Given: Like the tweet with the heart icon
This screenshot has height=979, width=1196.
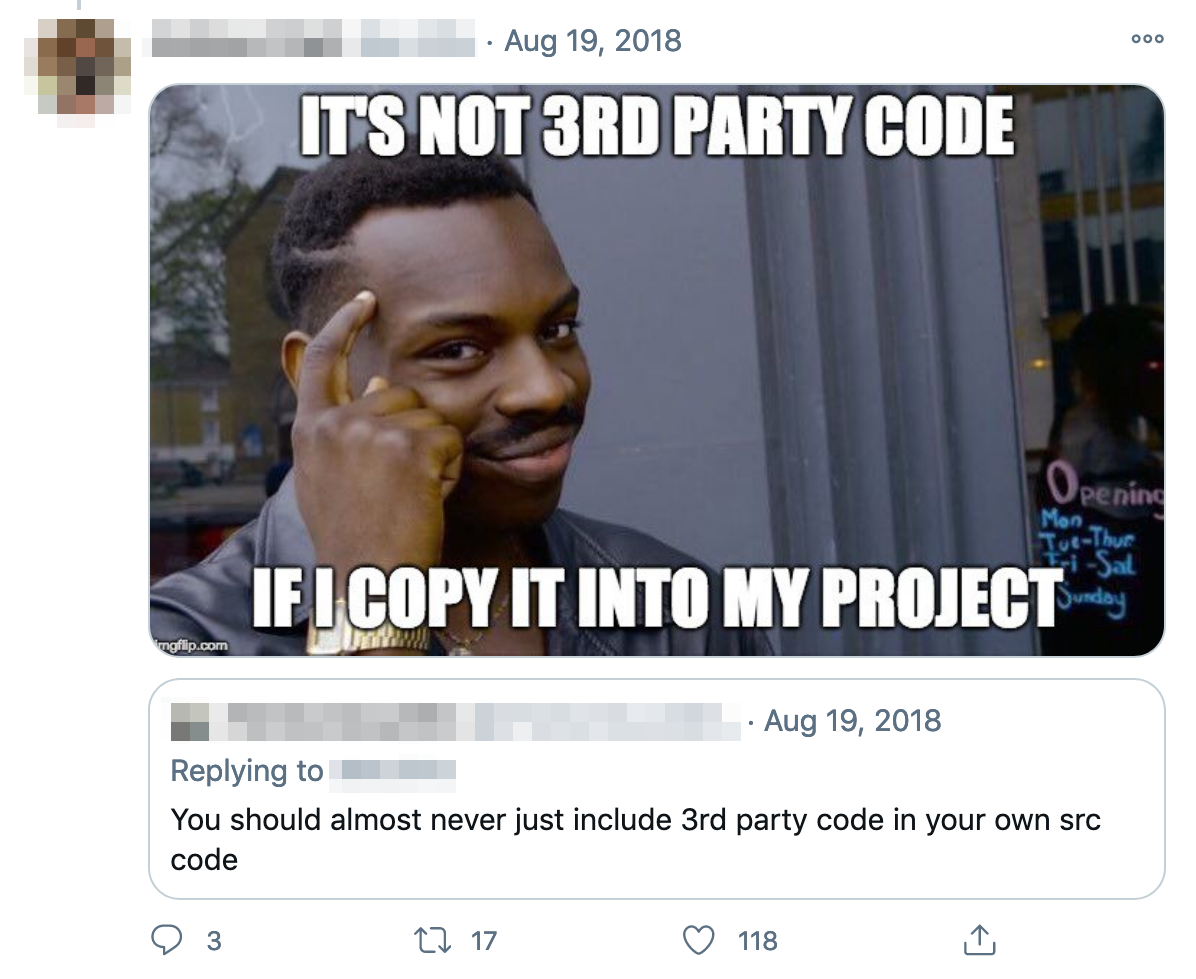Looking at the screenshot, I should pos(698,940).
